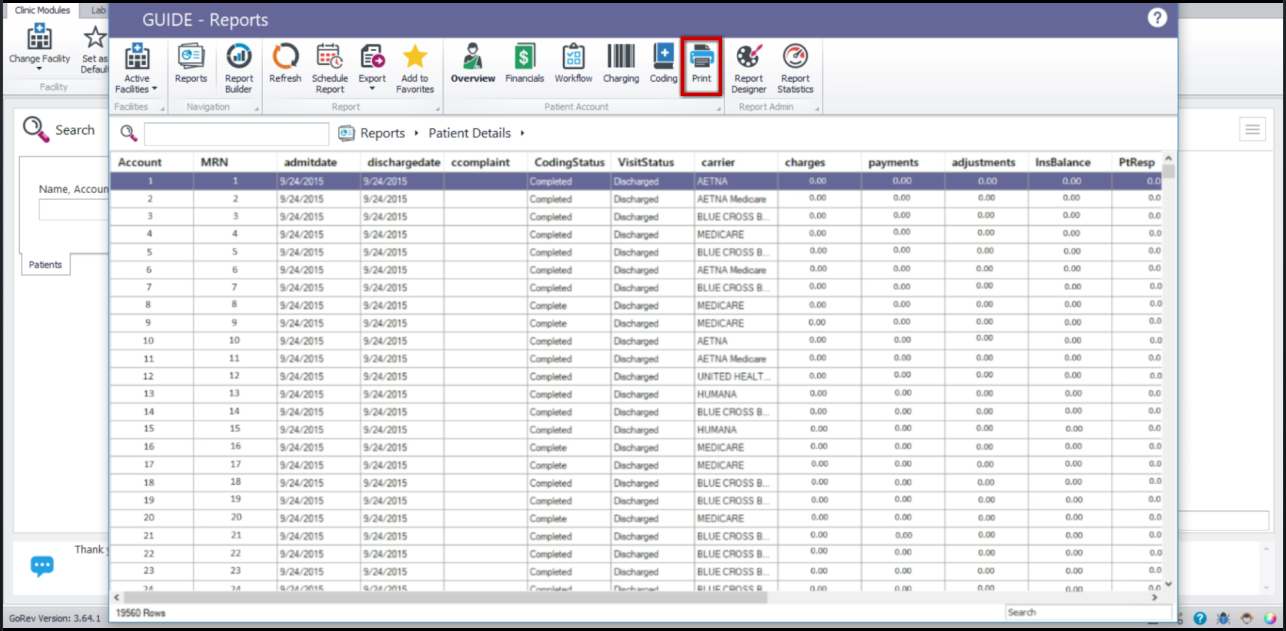Open Report Statistics
1286x631 pixels.
click(x=795, y=68)
